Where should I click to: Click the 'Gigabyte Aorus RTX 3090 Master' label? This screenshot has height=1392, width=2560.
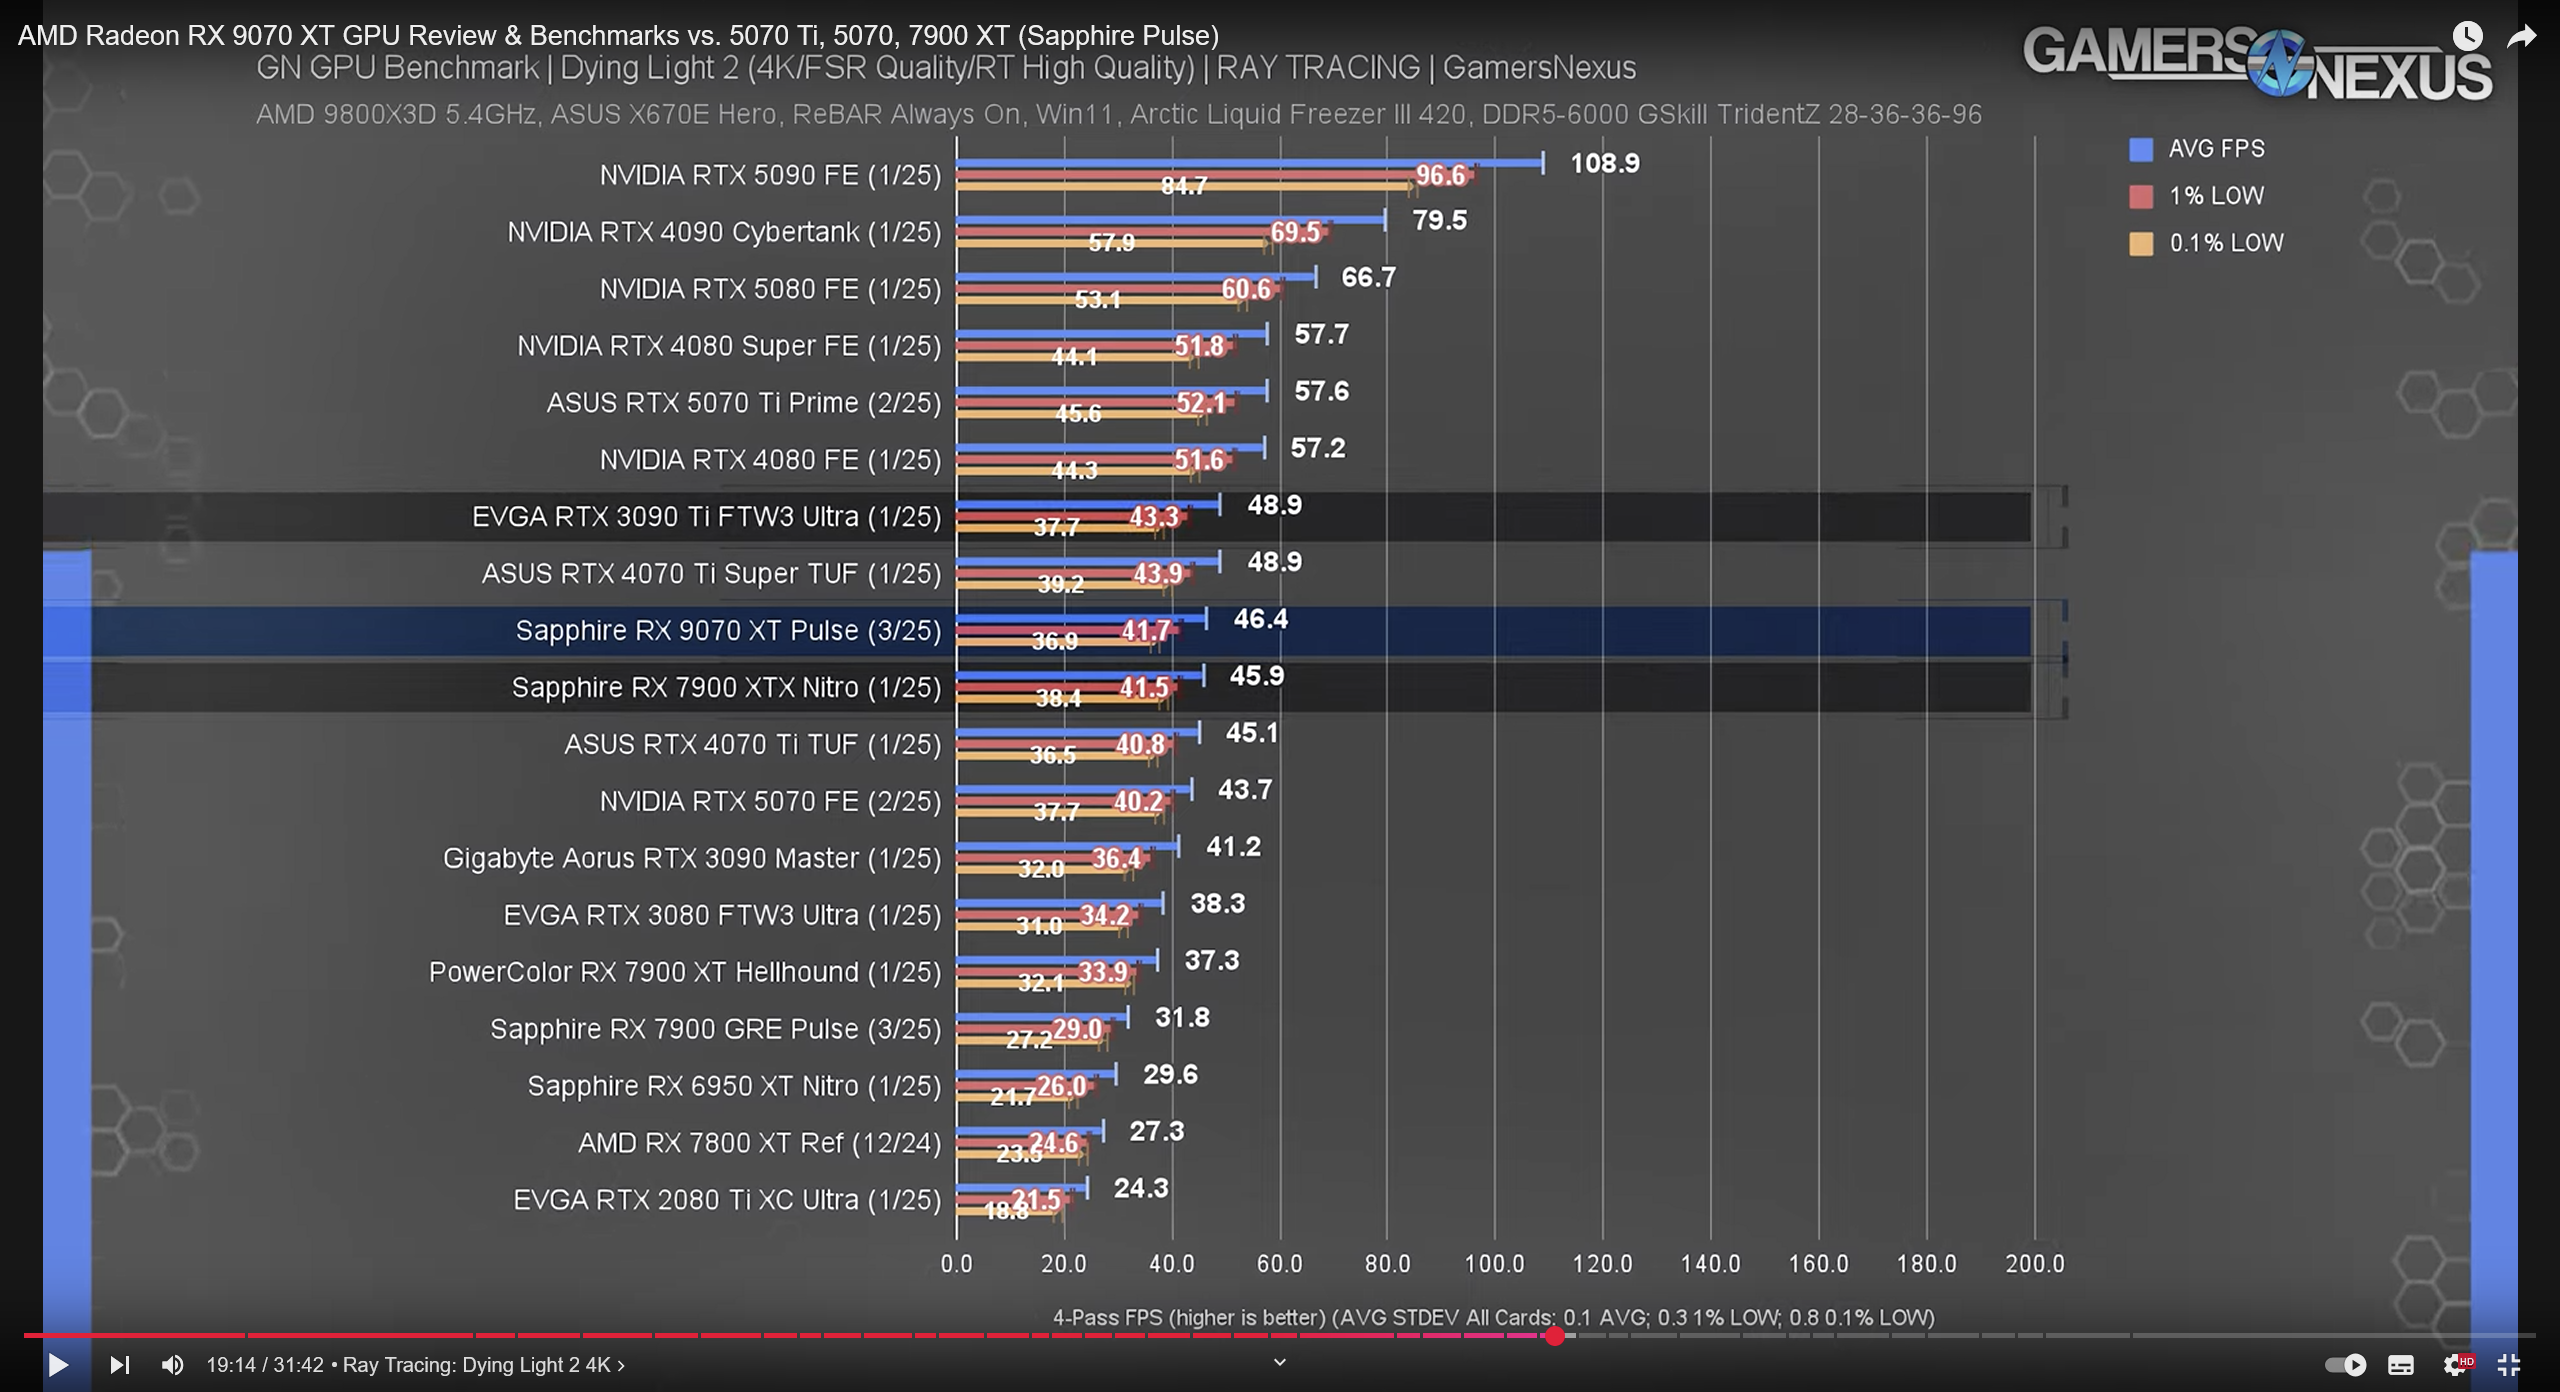692,859
